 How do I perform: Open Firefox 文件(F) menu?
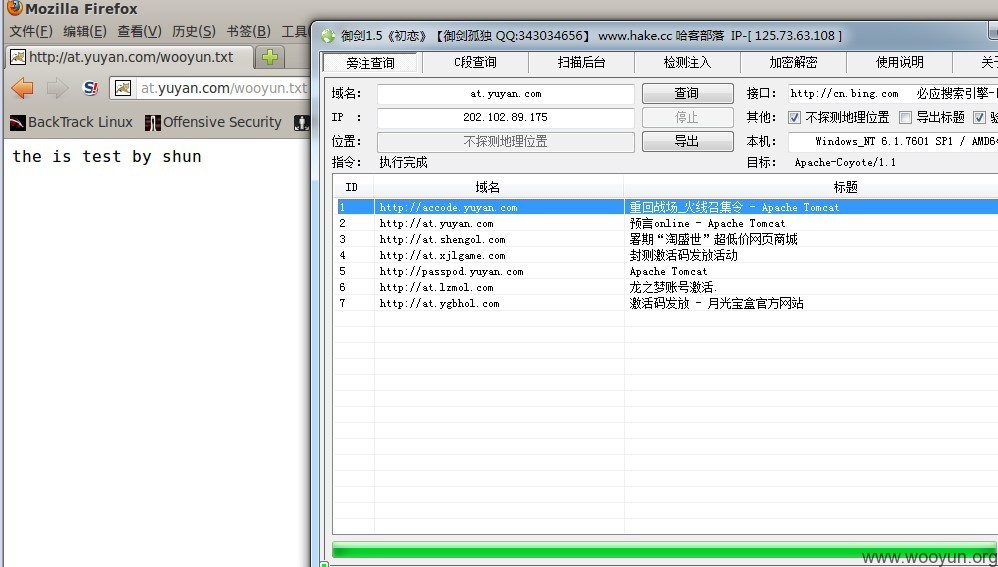click(31, 31)
